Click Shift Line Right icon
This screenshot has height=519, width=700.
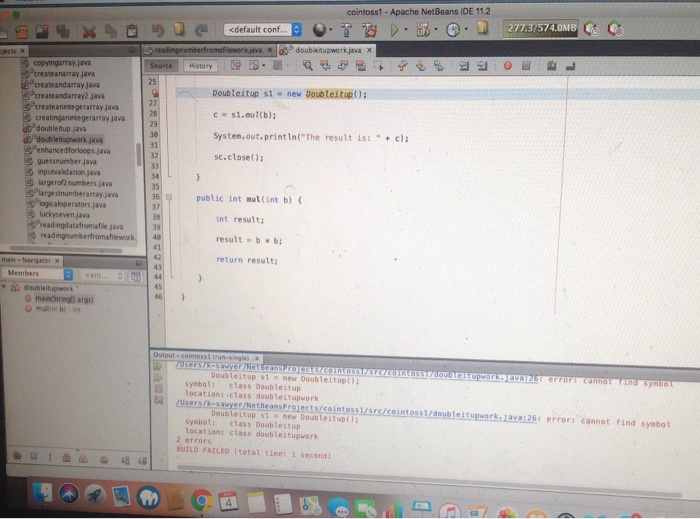[x=482, y=66]
